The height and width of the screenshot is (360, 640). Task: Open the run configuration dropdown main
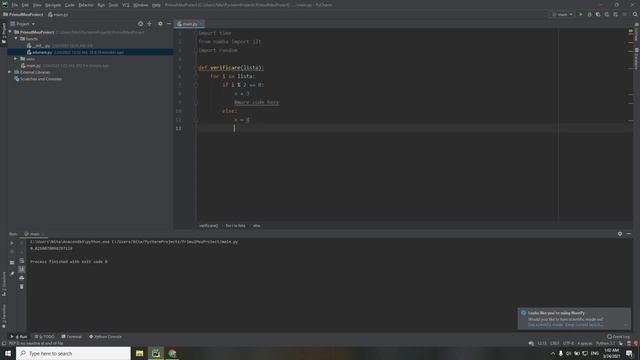[562, 14]
